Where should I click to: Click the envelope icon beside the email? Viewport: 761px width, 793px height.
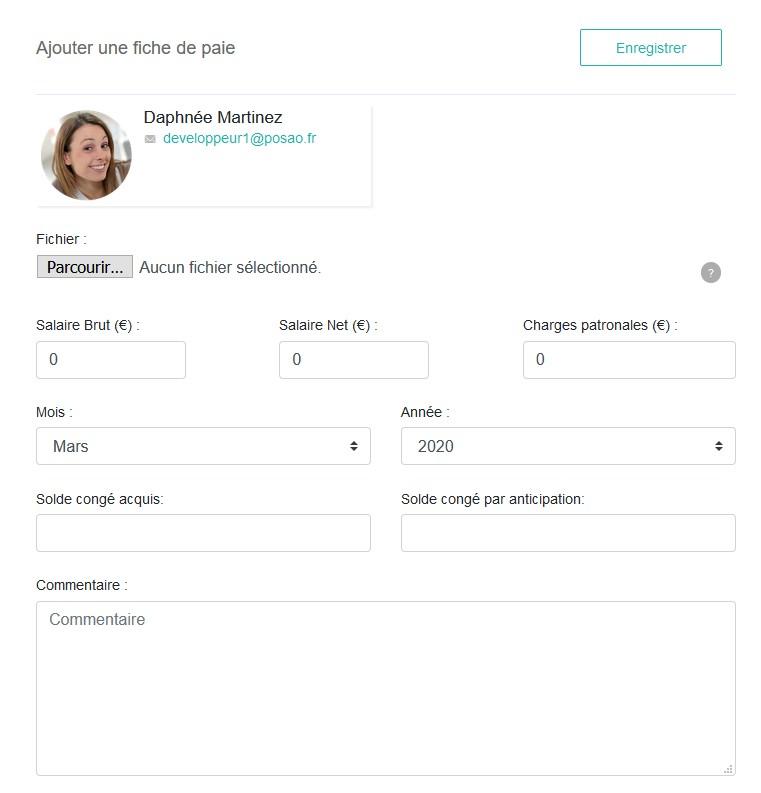tap(150, 139)
